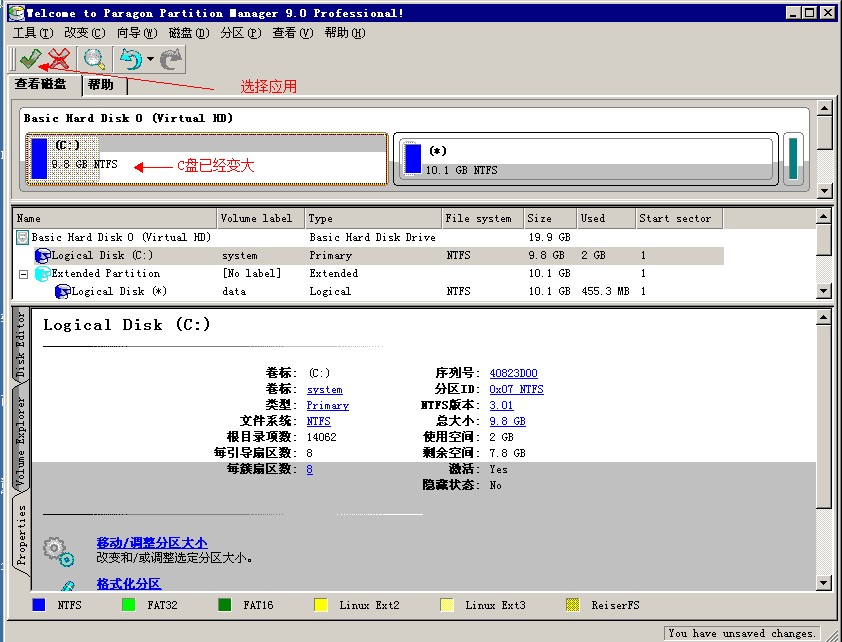Open the 分区(P) menu
The width and height of the screenshot is (842, 642).
tap(240, 33)
